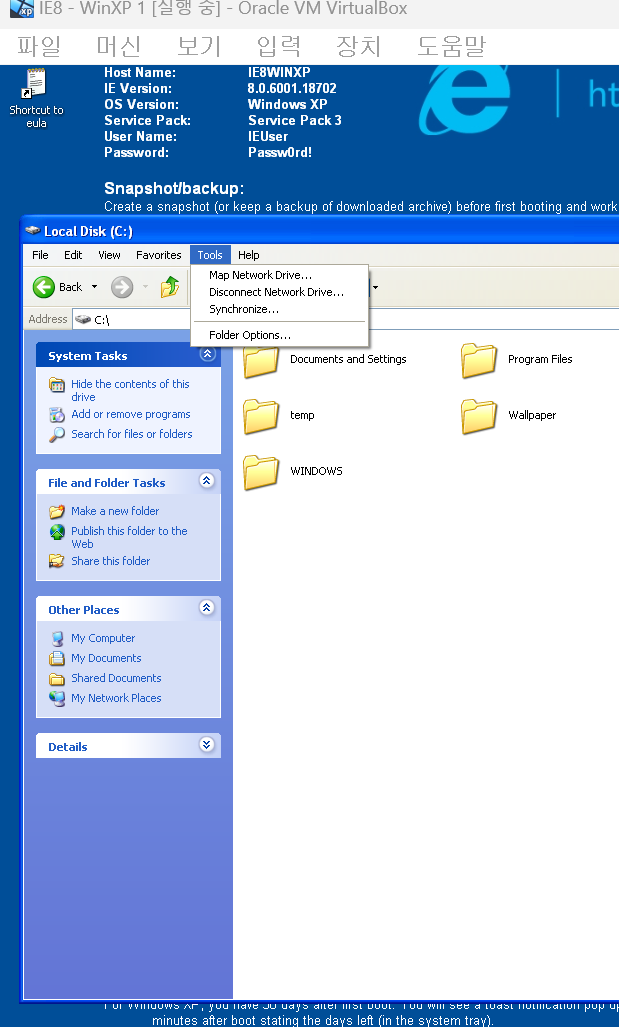Select the Documents and Settings folder icon

tap(261, 360)
